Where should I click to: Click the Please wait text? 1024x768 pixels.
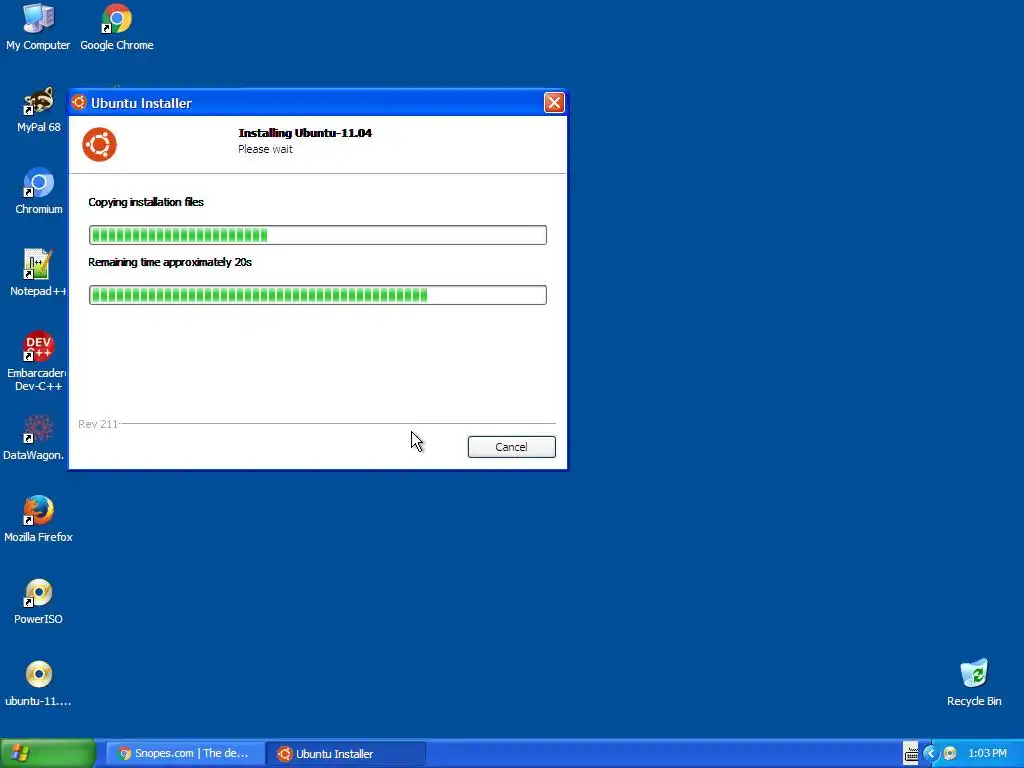265,149
